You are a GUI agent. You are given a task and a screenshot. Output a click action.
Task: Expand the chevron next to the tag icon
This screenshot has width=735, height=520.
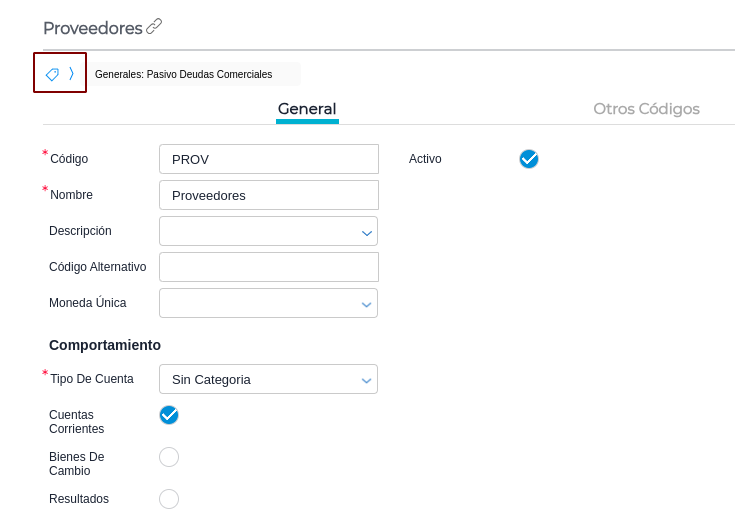[x=72, y=73]
